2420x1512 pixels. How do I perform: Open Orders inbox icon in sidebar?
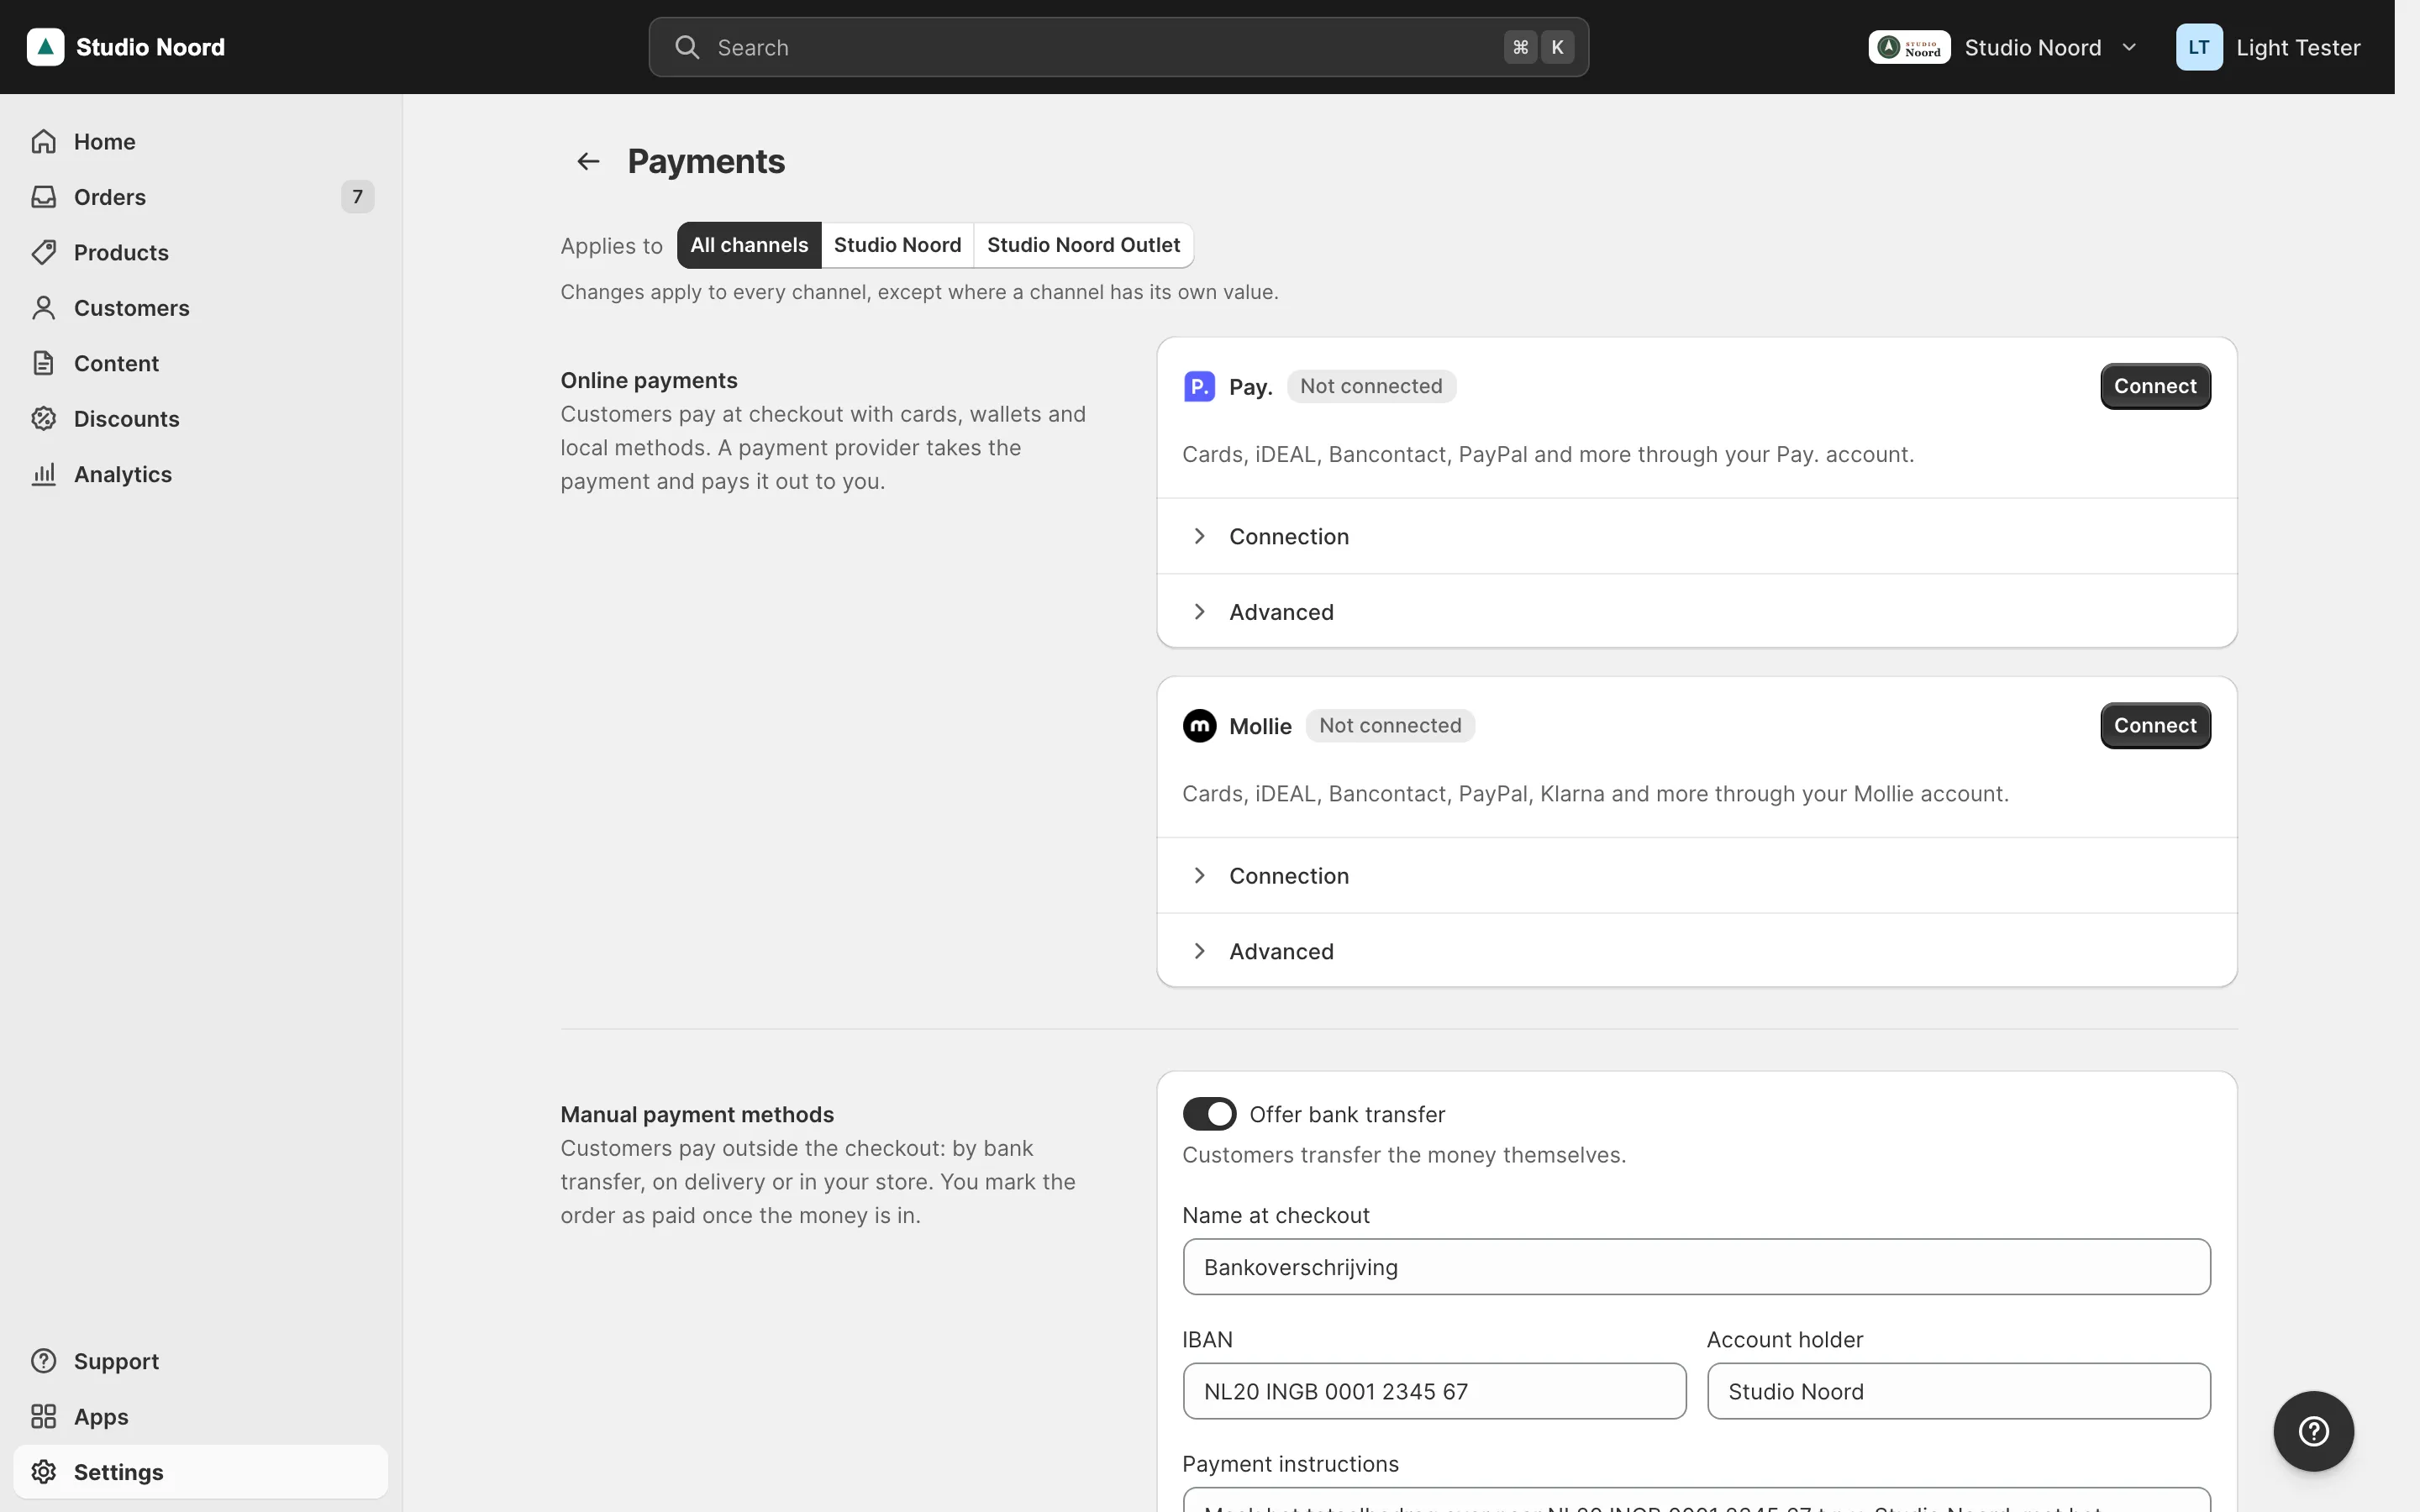click(43, 197)
